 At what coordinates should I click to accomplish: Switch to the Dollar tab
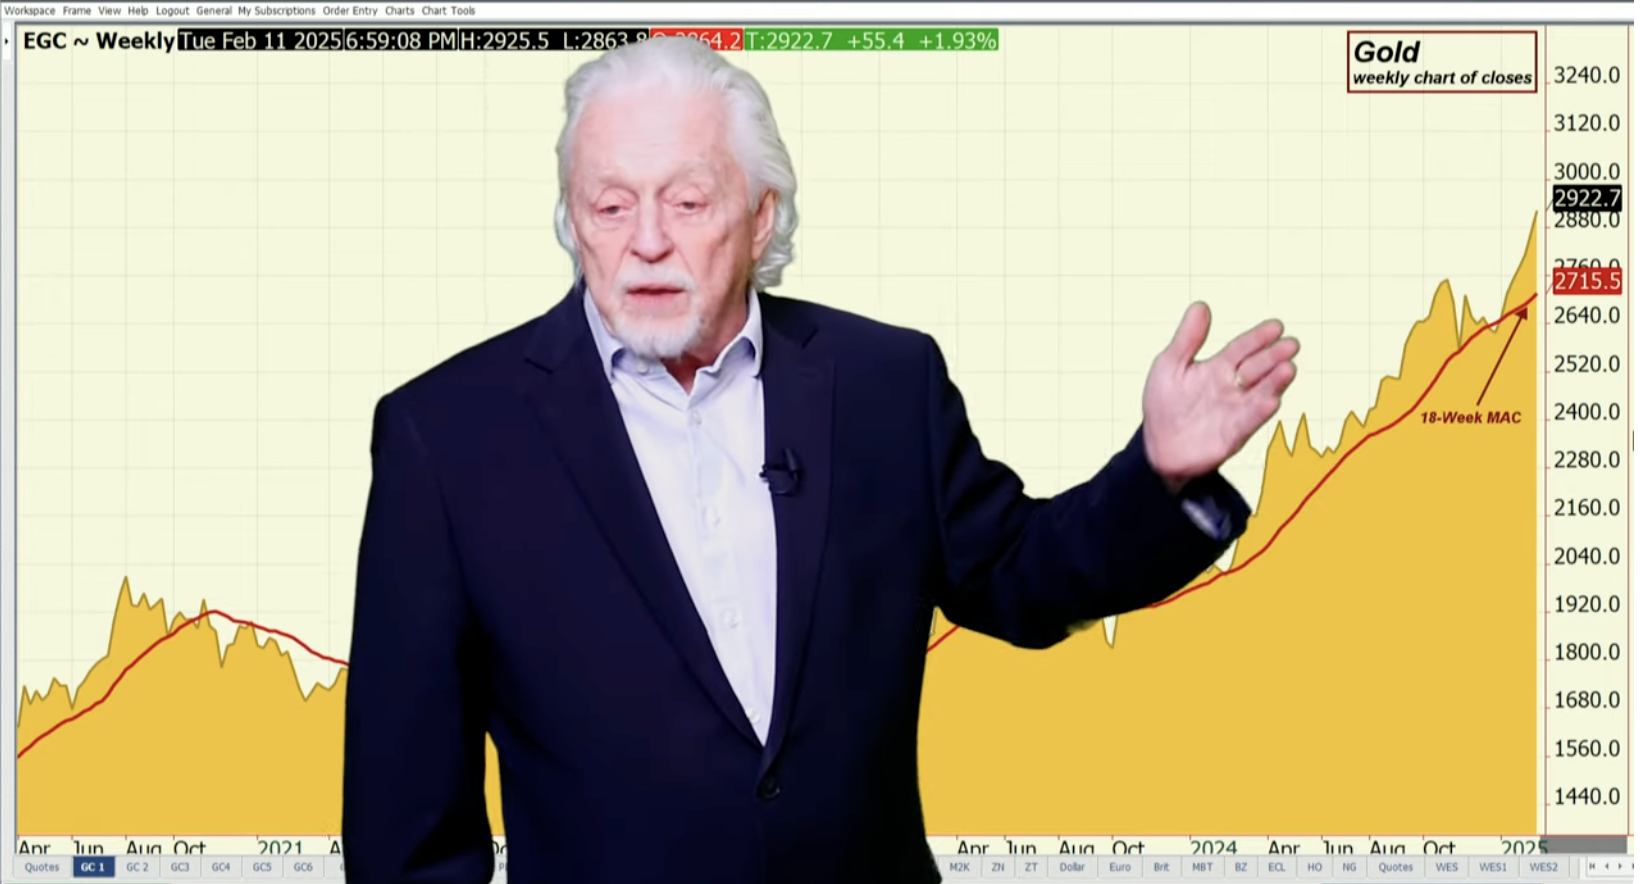click(x=1072, y=867)
